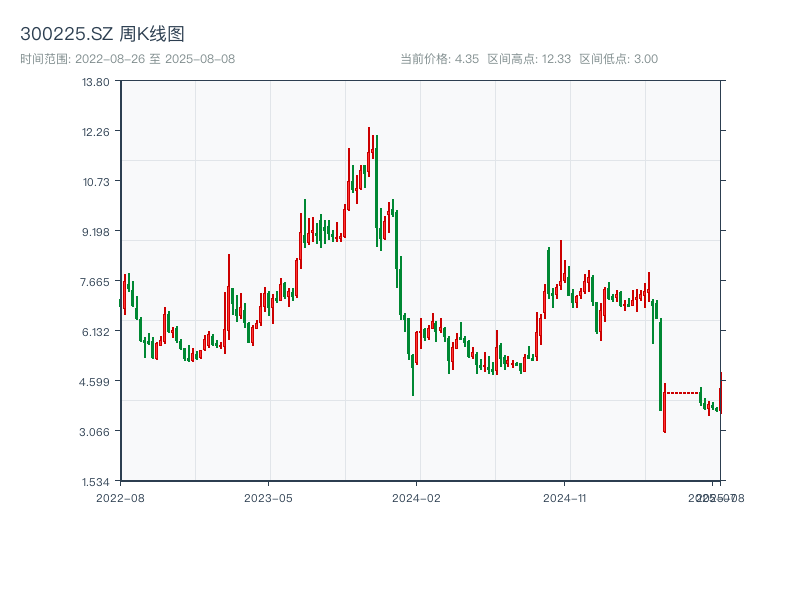This screenshot has width=800, height=600.
Task: Click the 300225.SZ 周K线图 chart title
Action: tap(102, 35)
